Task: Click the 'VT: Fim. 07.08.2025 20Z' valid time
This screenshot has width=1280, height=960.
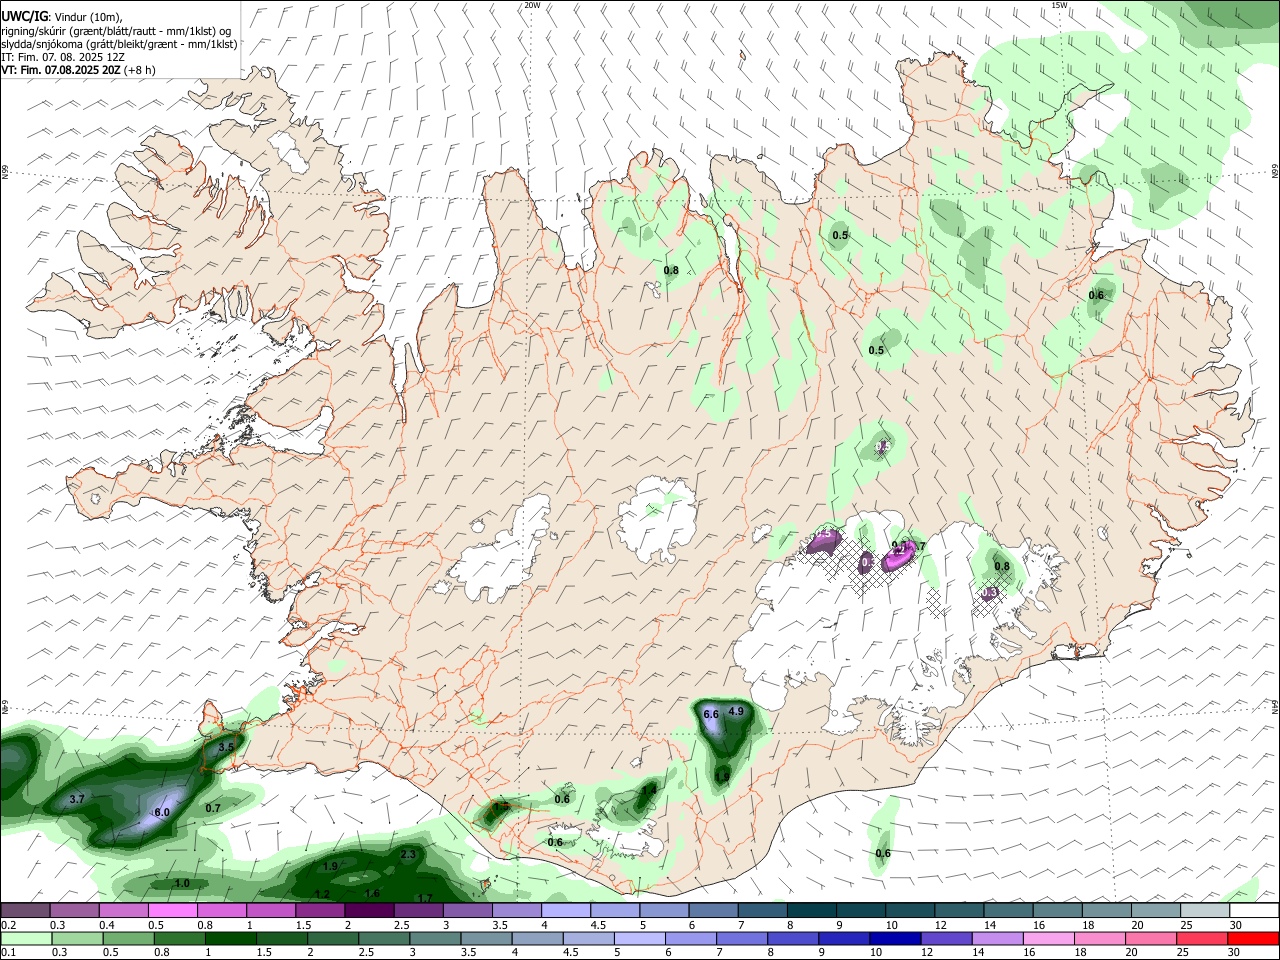Action: [x=61, y=70]
